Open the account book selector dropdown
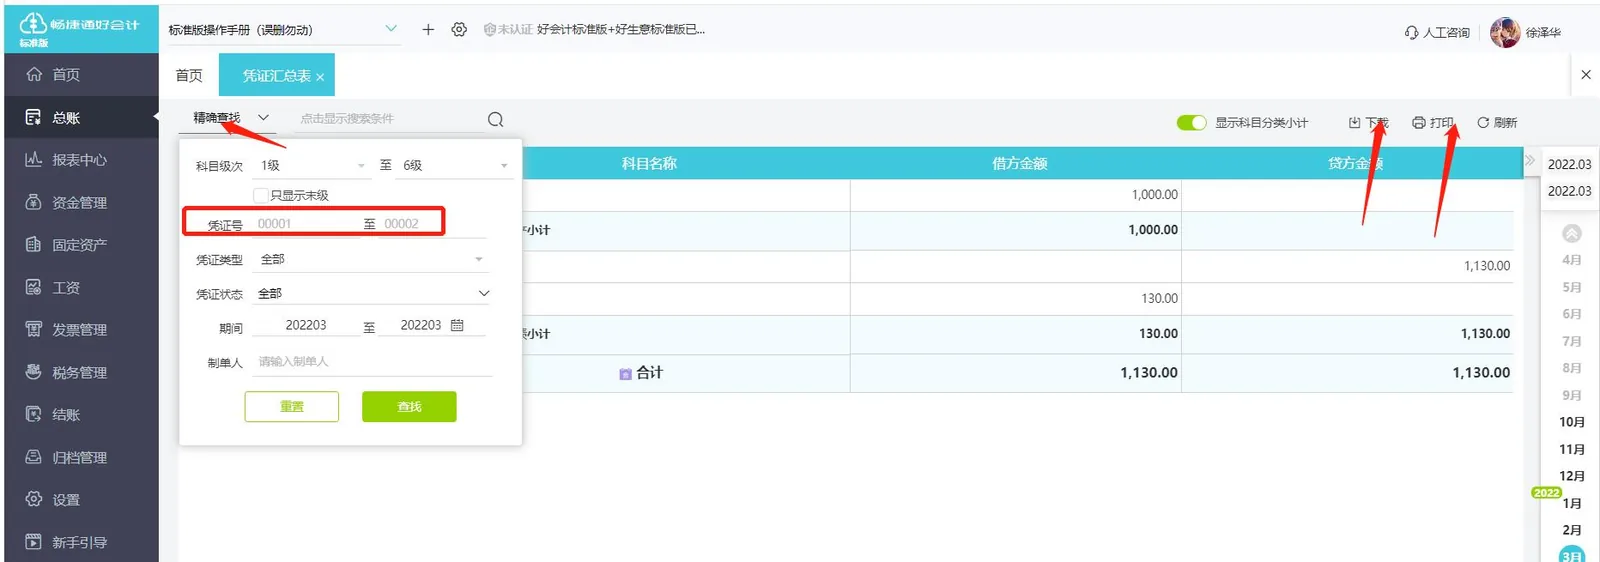 tap(283, 29)
